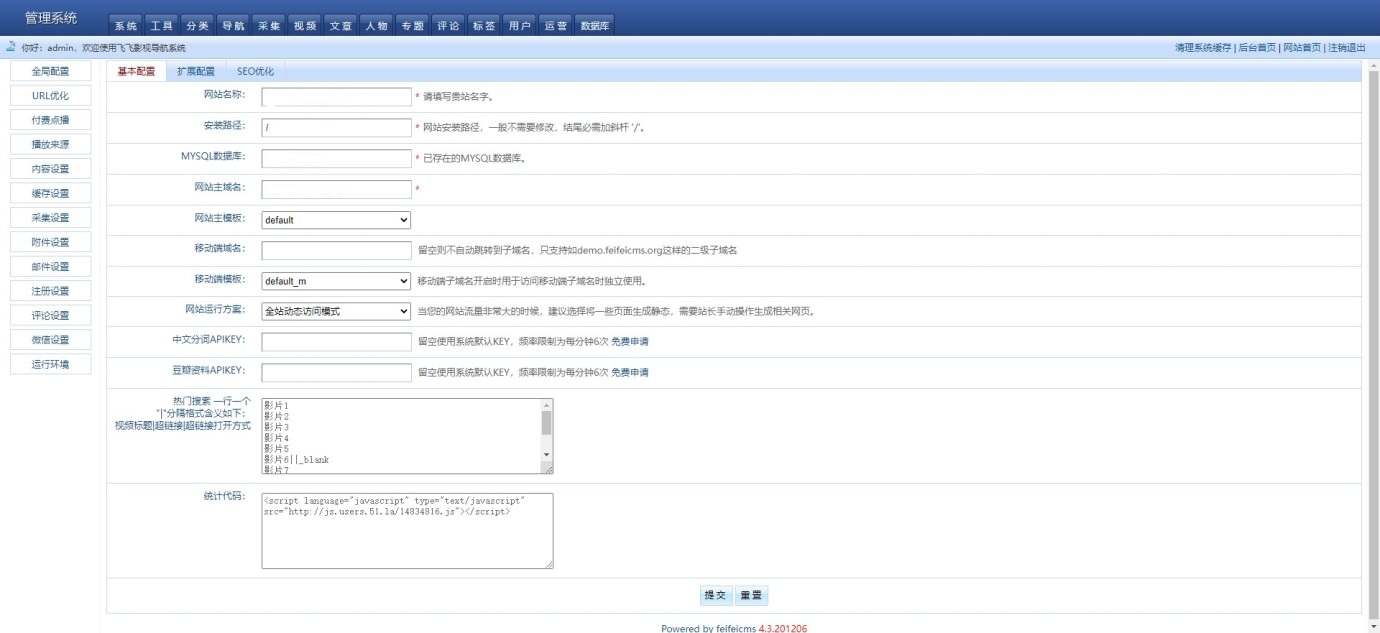Select 播放来源 in the sidebar
The height and width of the screenshot is (633, 1380).
click(50, 144)
